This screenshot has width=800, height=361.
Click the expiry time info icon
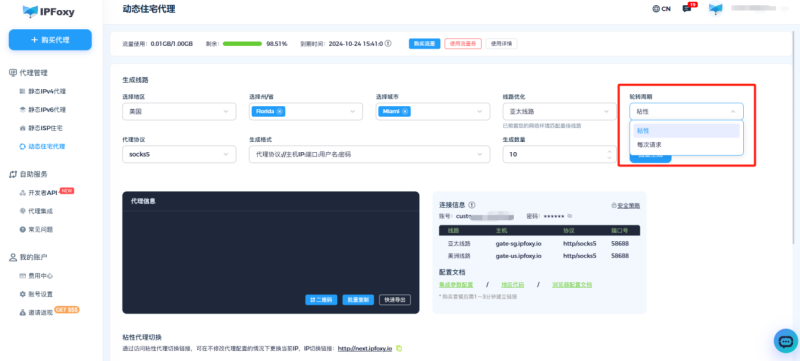(388, 44)
